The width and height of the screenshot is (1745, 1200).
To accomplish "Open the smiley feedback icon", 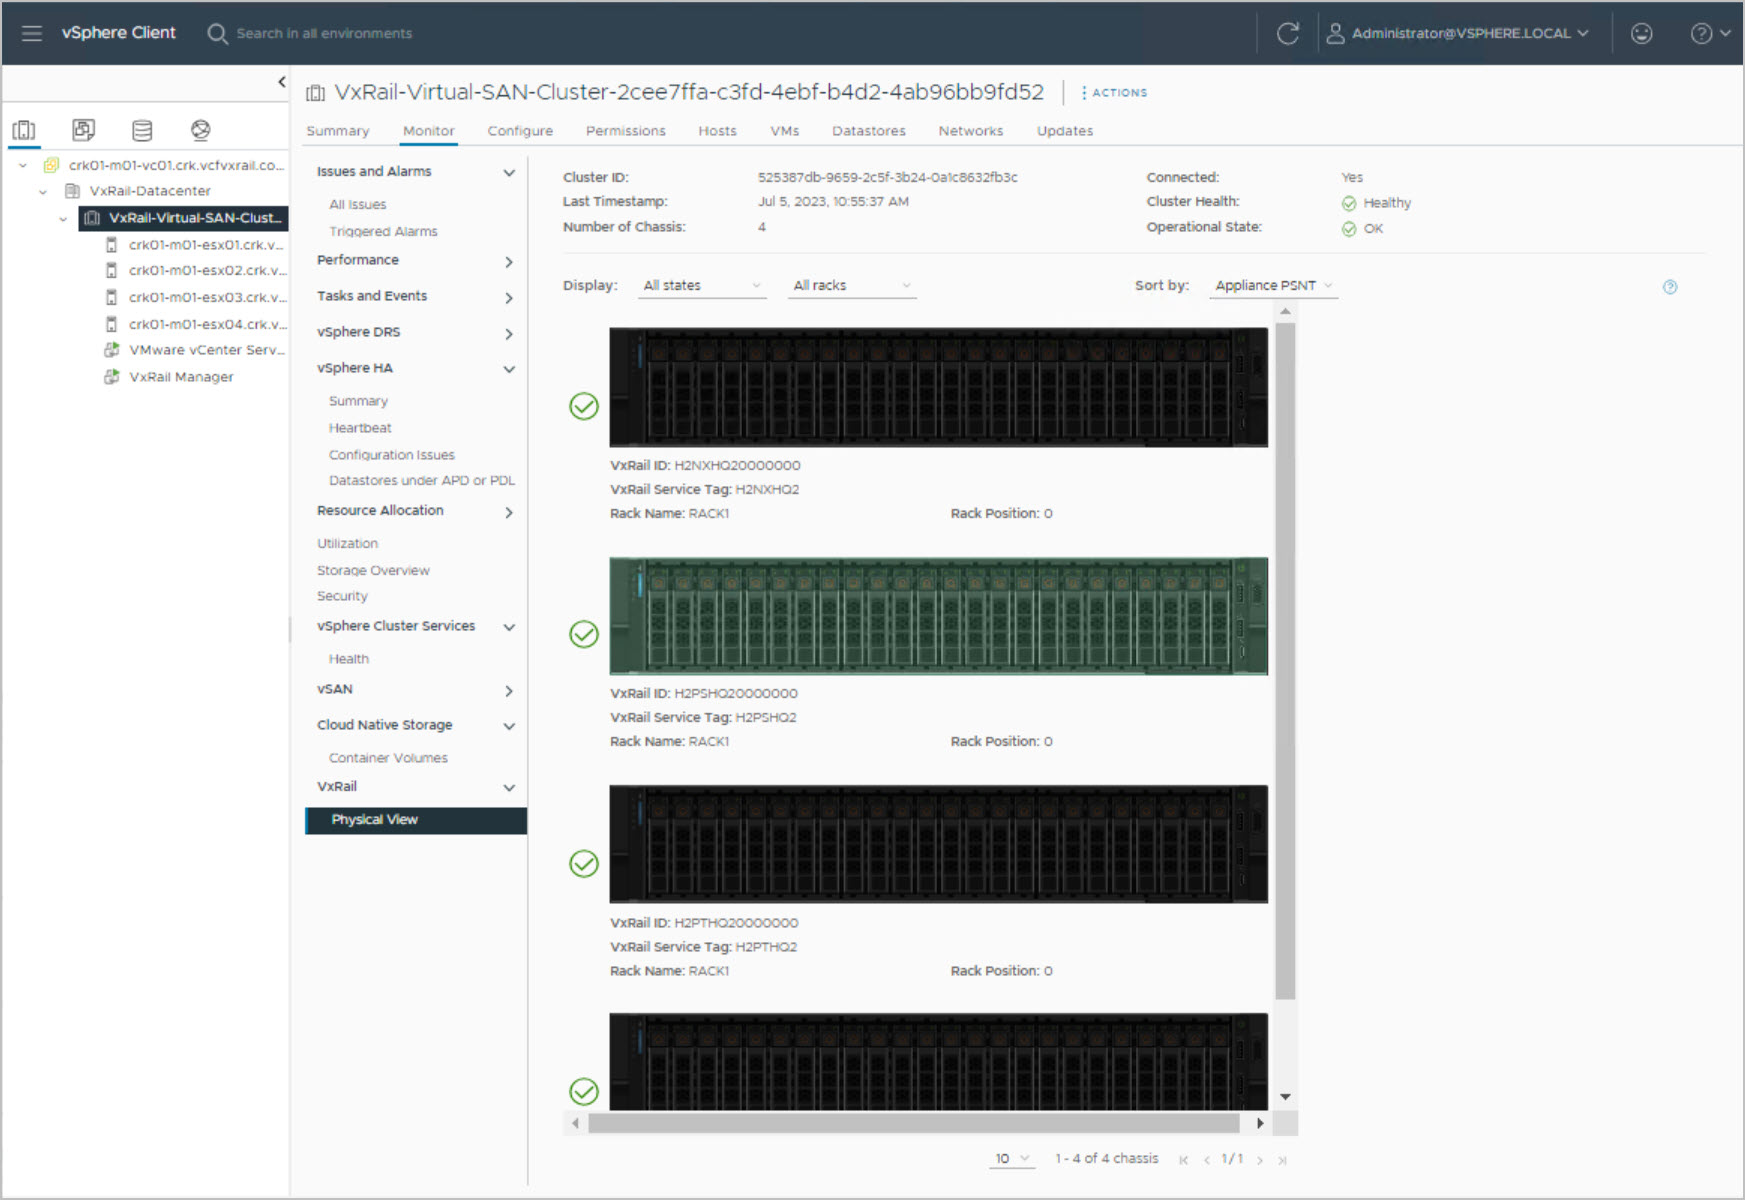I will coord(1641,33).
